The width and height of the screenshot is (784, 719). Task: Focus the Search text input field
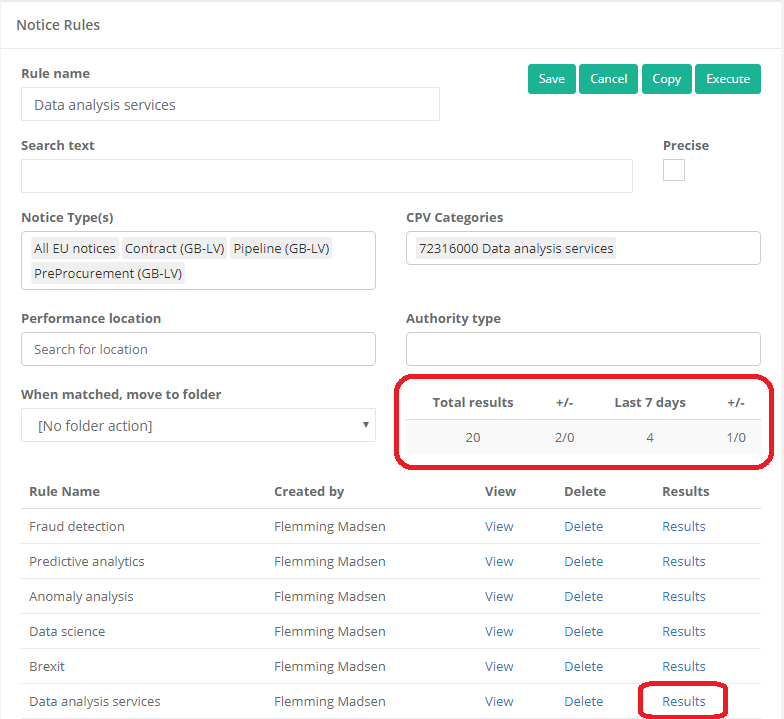pyautogui.click(x=326, y=176)
